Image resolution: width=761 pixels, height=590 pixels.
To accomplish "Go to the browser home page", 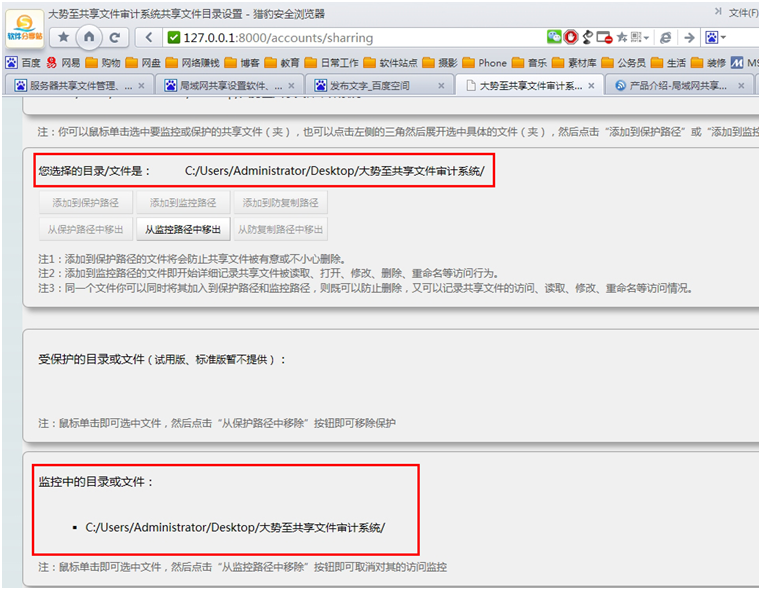I will [x=89, y=37].
